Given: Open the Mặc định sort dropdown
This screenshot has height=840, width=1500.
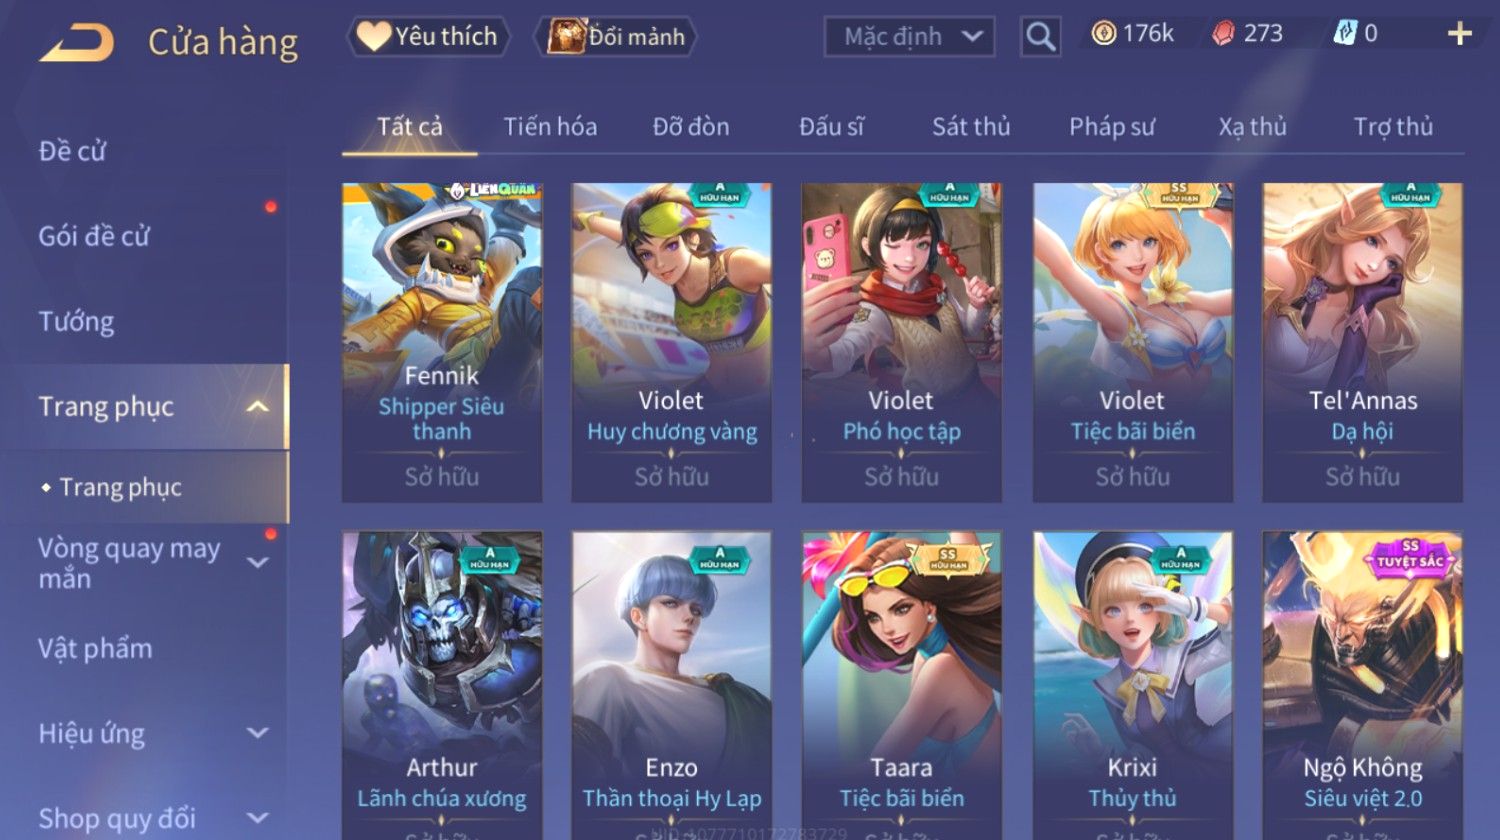Looking at the screenshot, I should point(909,37).
